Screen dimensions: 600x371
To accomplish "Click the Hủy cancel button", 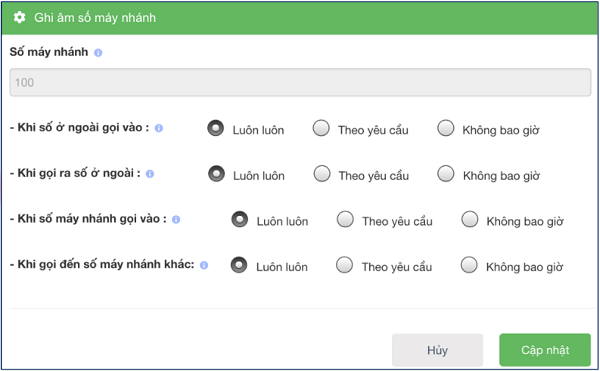I will point(437,350).
